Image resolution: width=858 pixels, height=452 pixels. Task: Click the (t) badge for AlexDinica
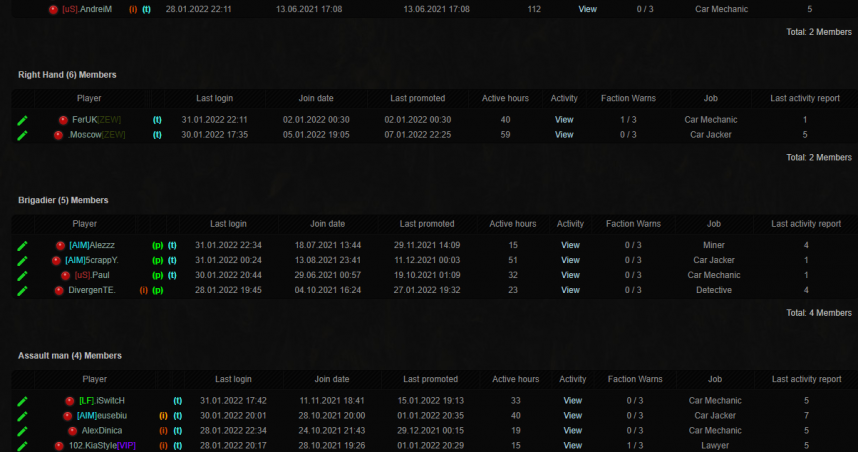(178, 431)
